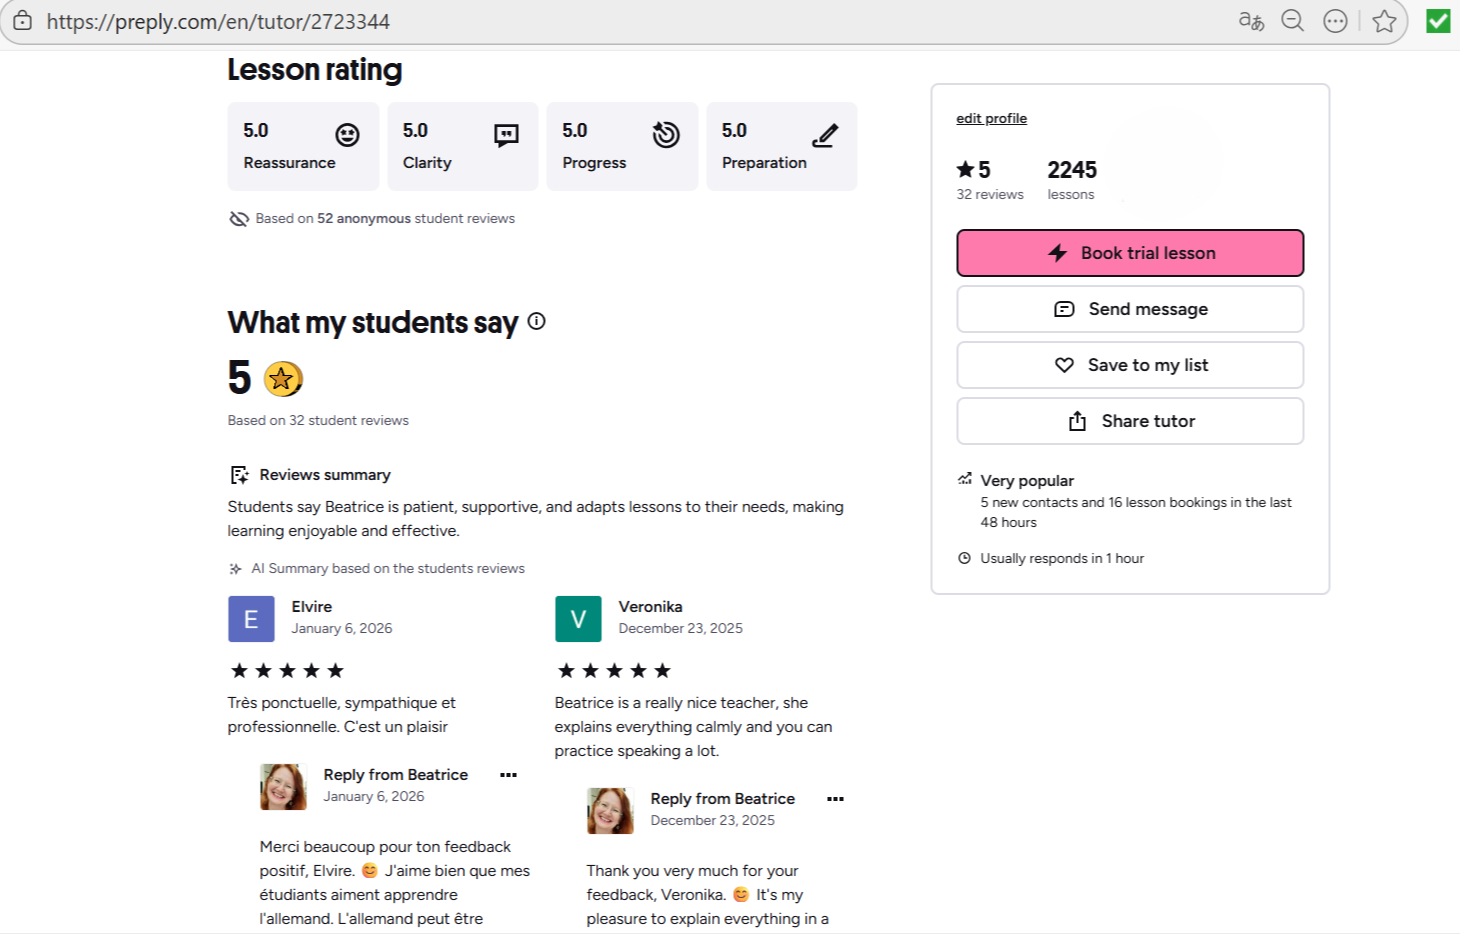Open the browser's three-dot page actions icon

tap(1335, 21)
